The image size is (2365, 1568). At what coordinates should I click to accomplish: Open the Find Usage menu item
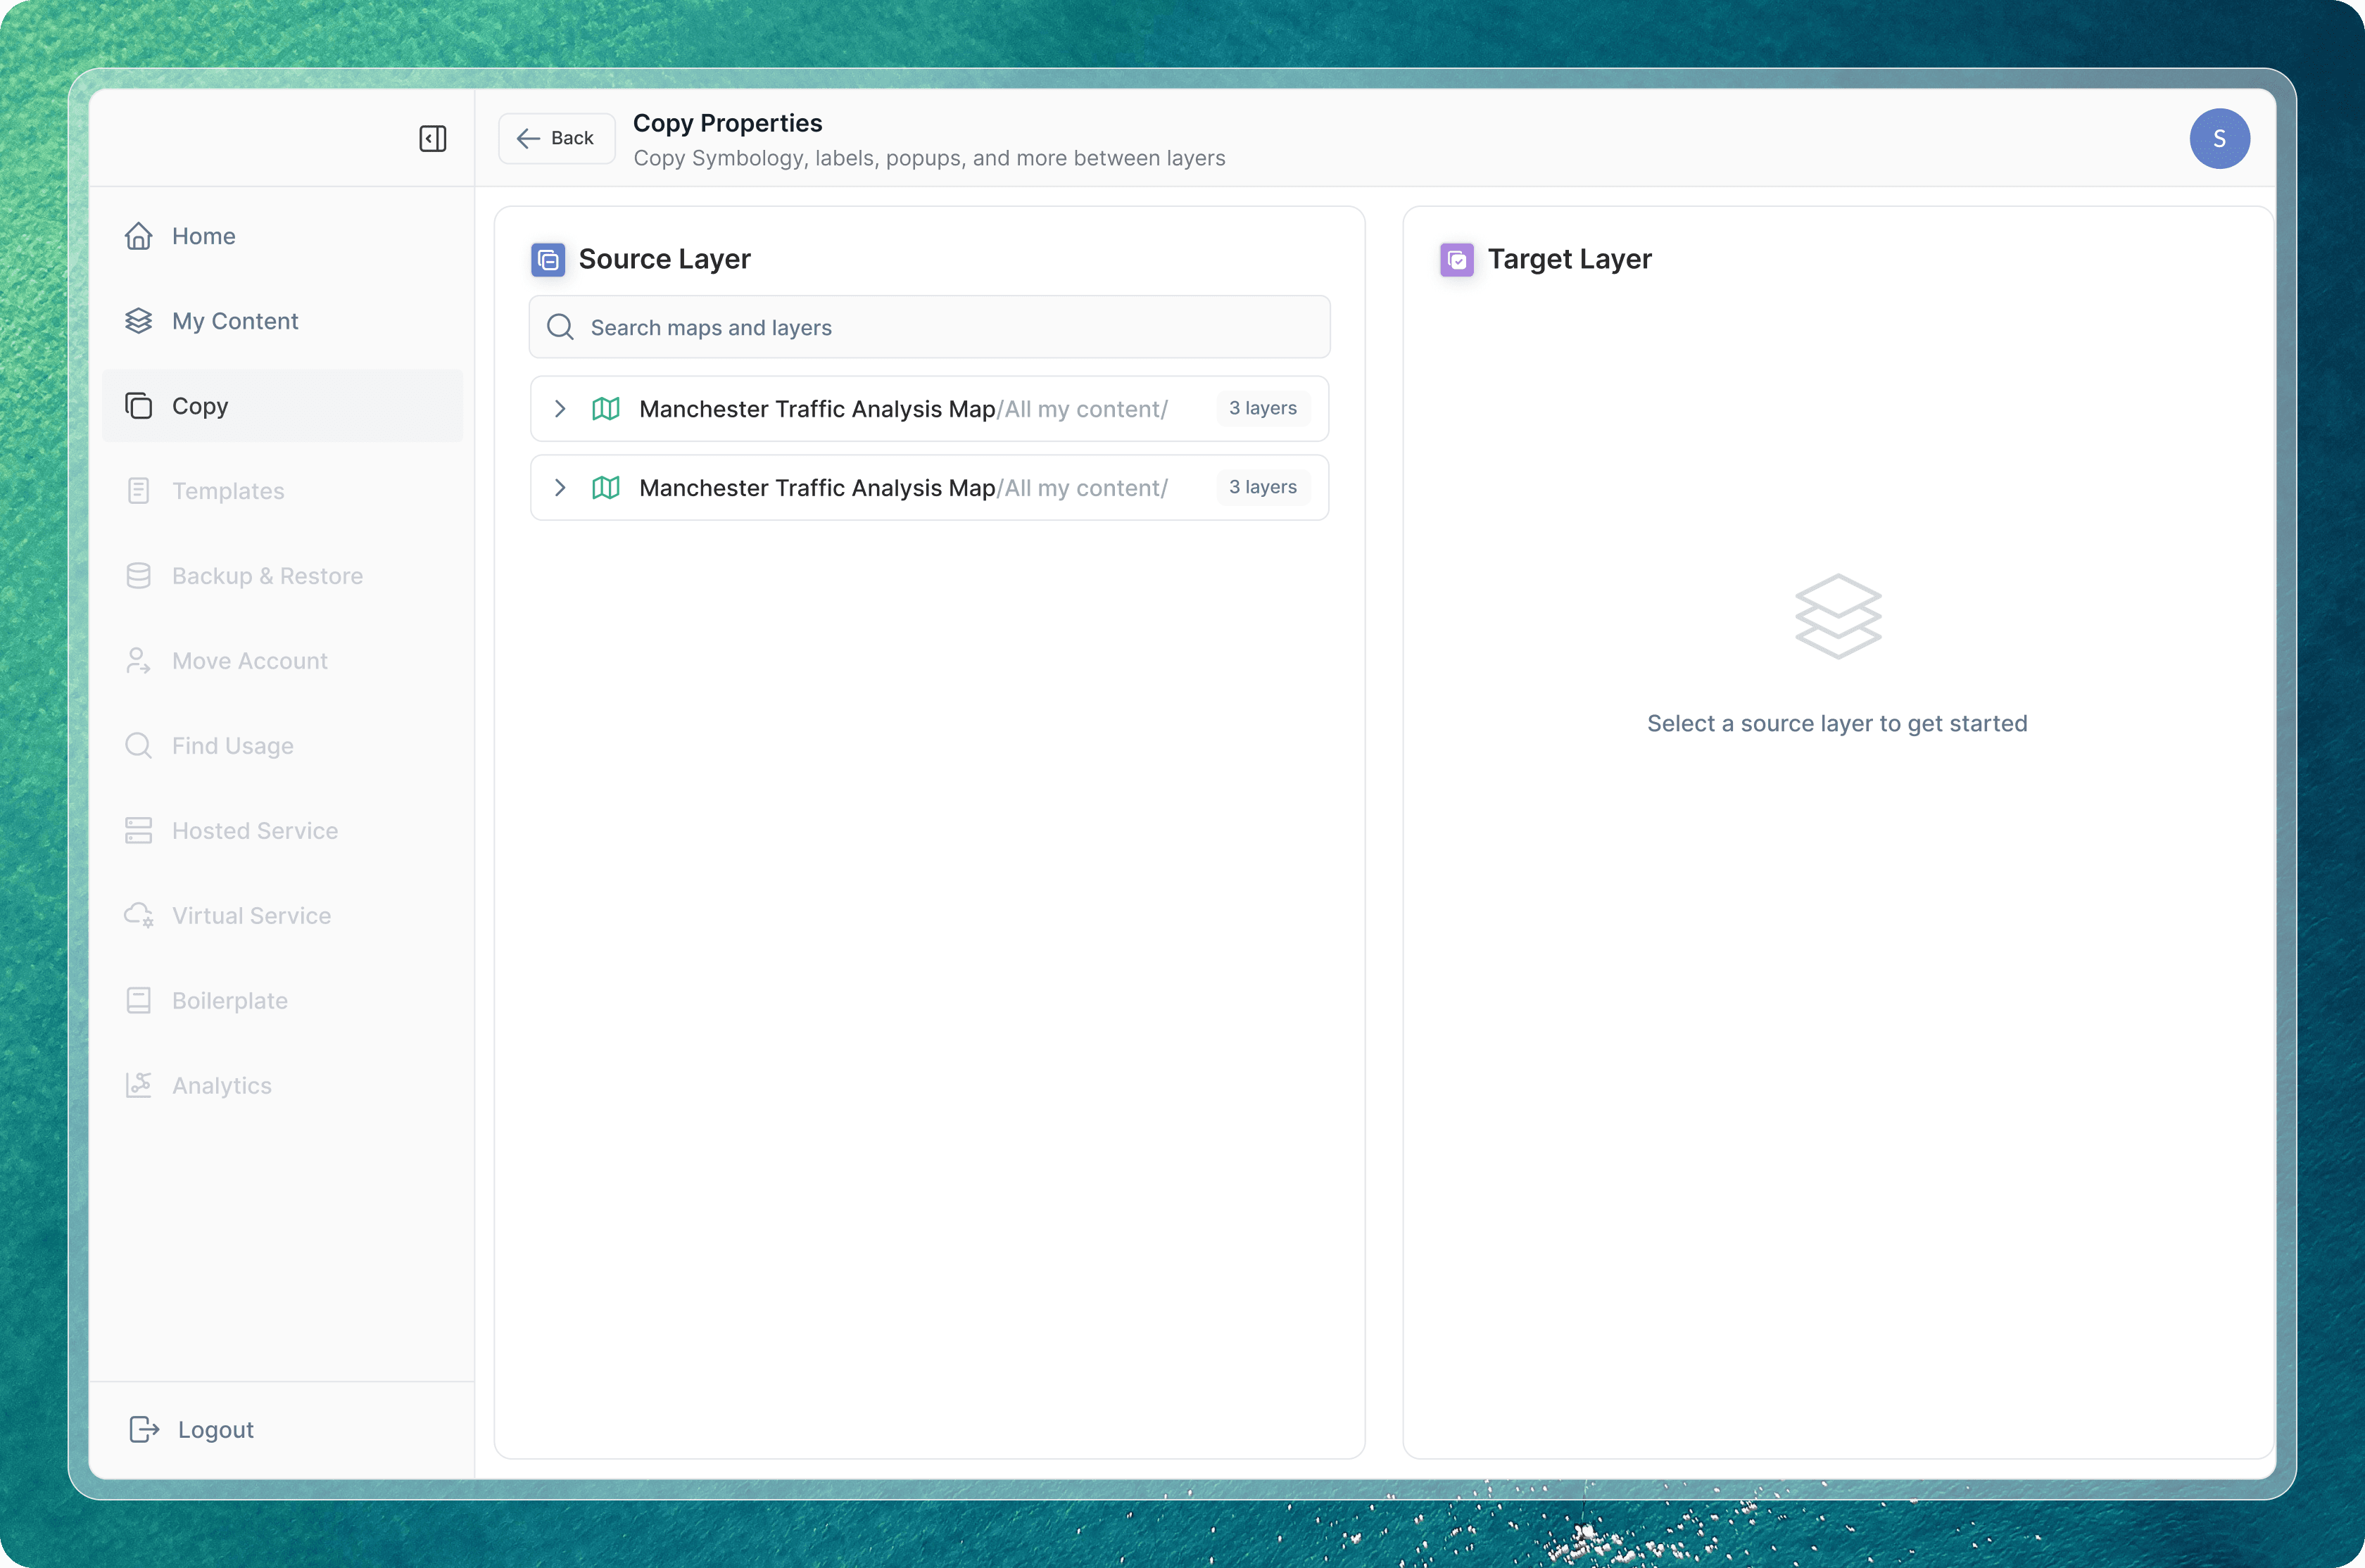[x=232, y=746]
